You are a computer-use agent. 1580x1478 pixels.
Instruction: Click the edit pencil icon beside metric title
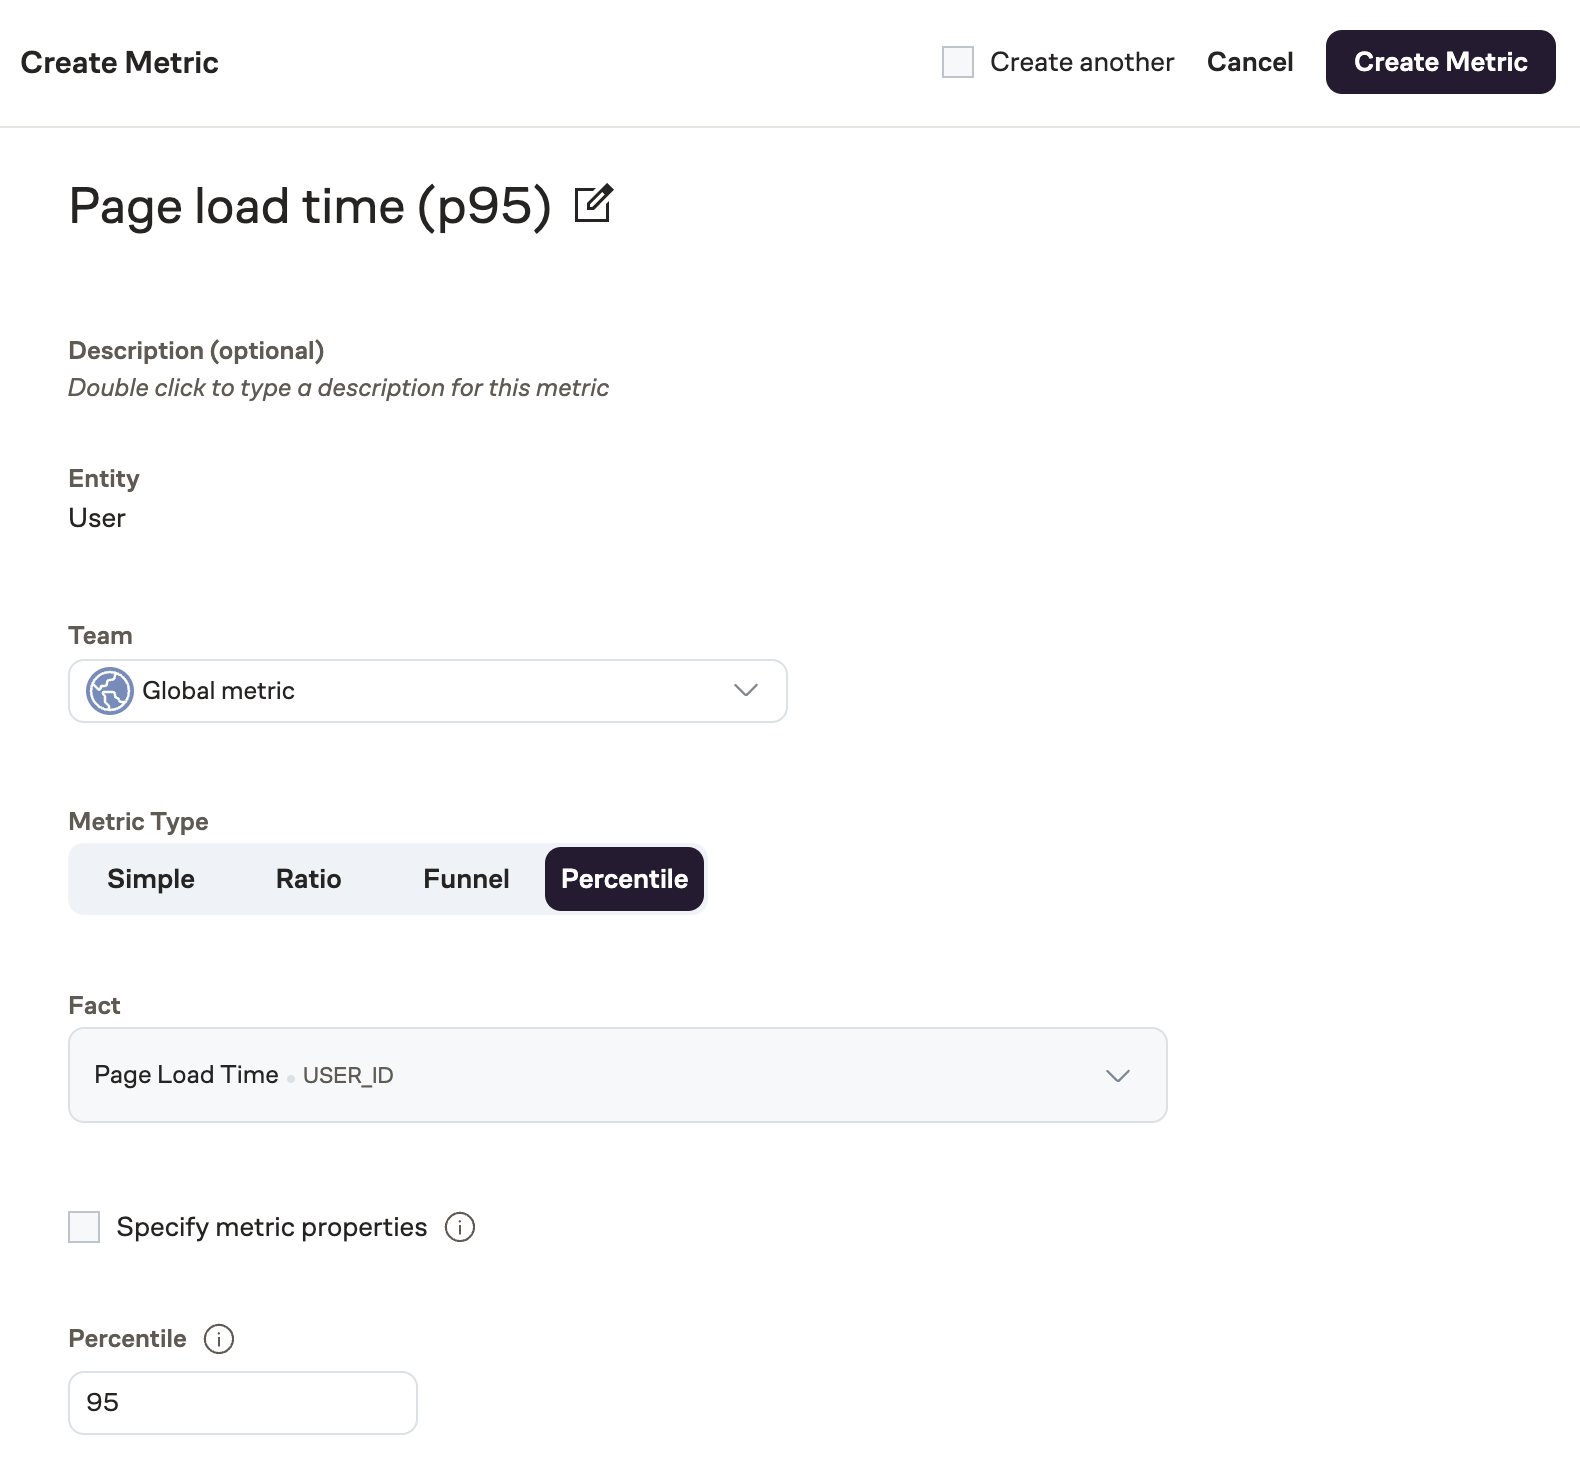593,204
